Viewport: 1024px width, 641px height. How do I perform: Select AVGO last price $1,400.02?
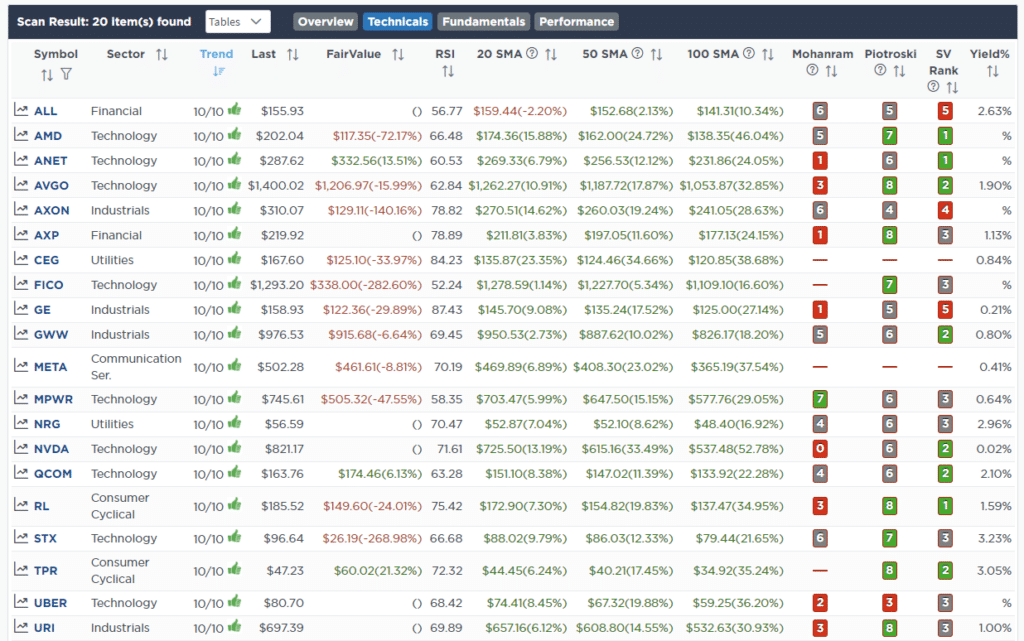tap(276, 185)
